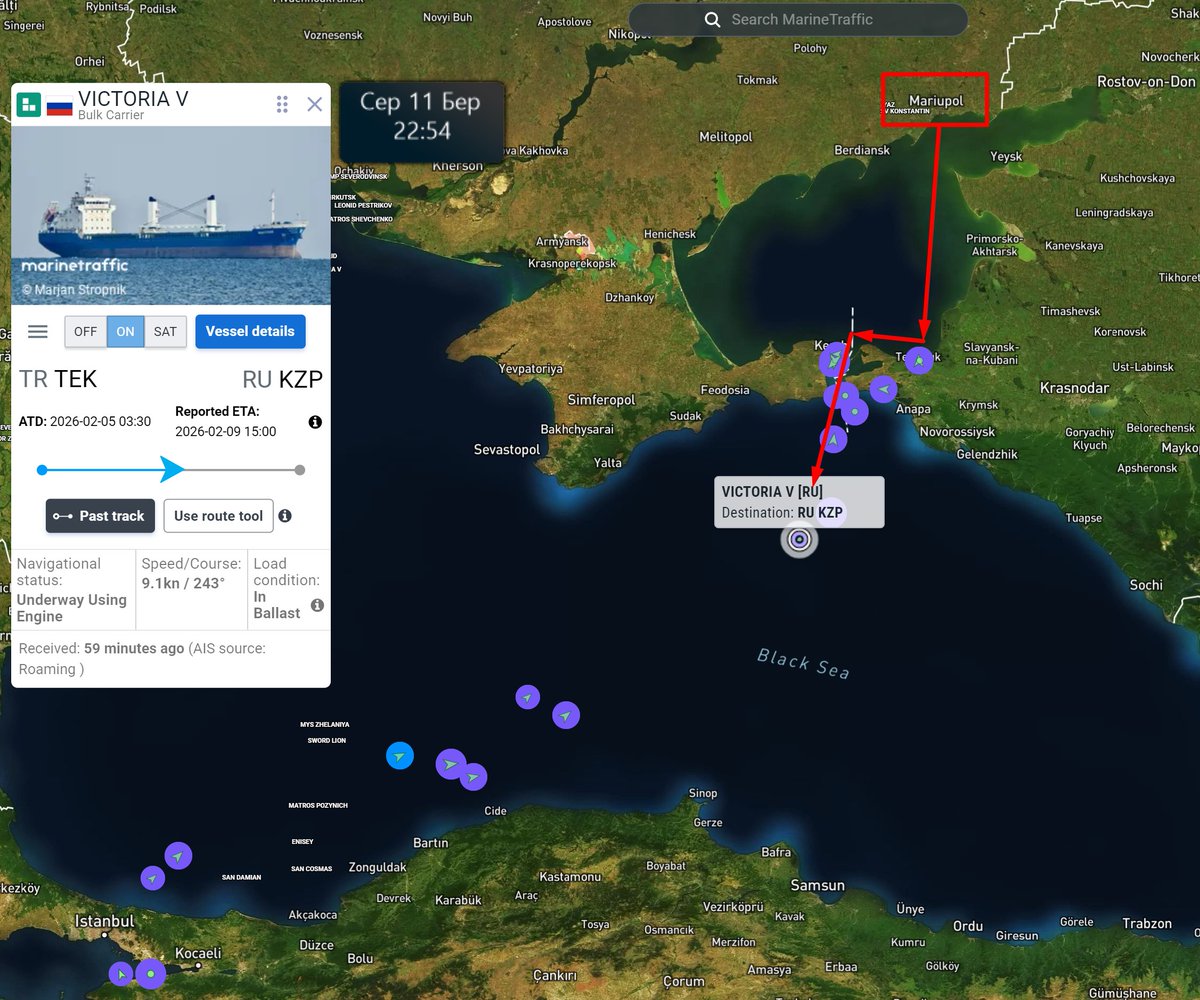The image size is (1200, 1000).
Task: Click the Underway Using Engine status
Action: [x=72, y=608]
